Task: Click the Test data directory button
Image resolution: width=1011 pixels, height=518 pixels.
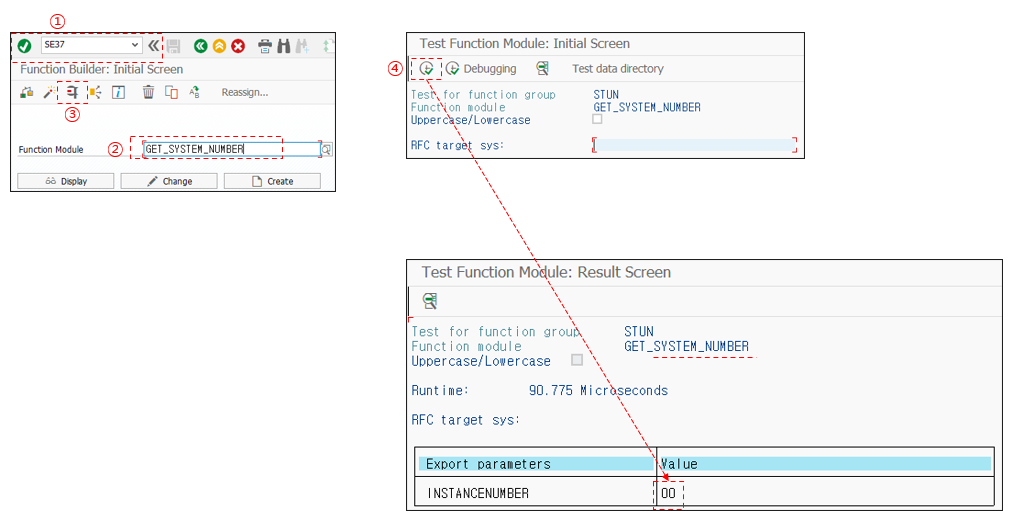Action: [x=618, y=68]
